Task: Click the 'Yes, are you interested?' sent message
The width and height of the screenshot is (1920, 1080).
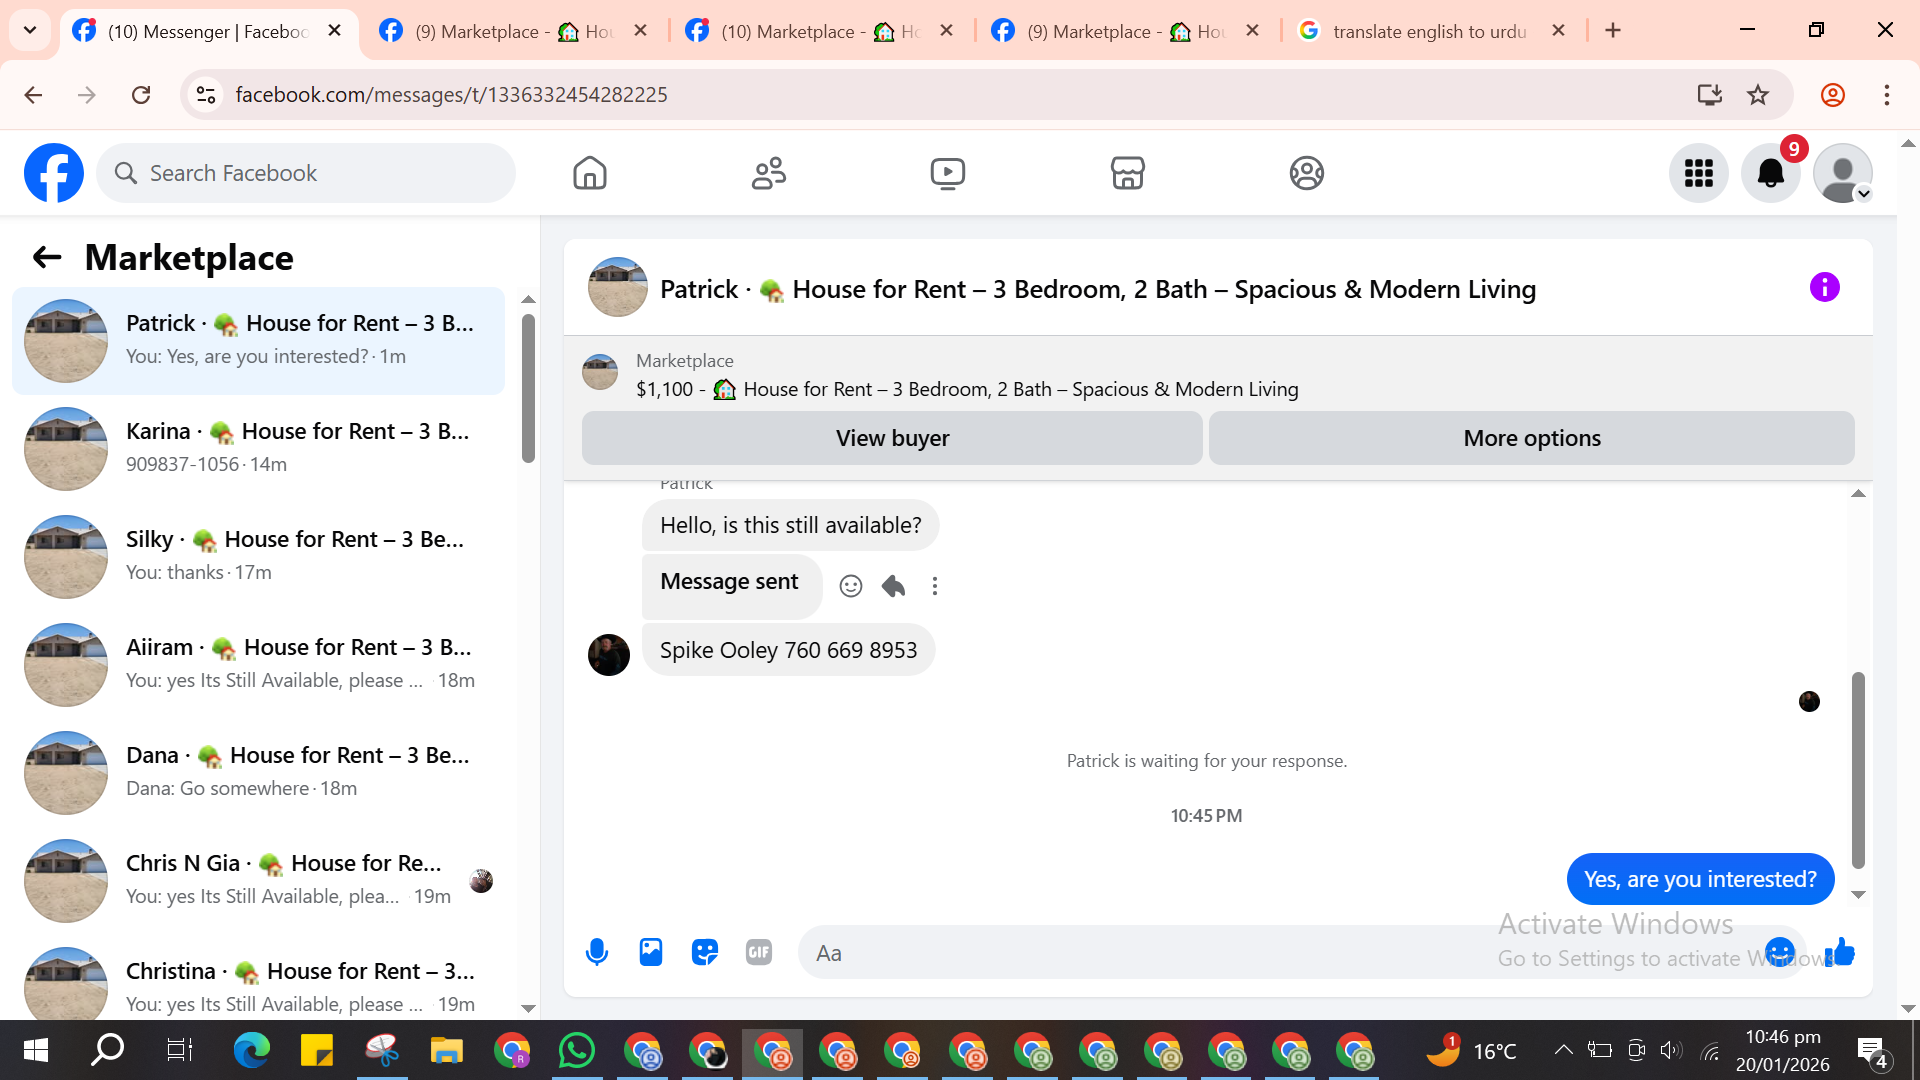Action: 1700,879
